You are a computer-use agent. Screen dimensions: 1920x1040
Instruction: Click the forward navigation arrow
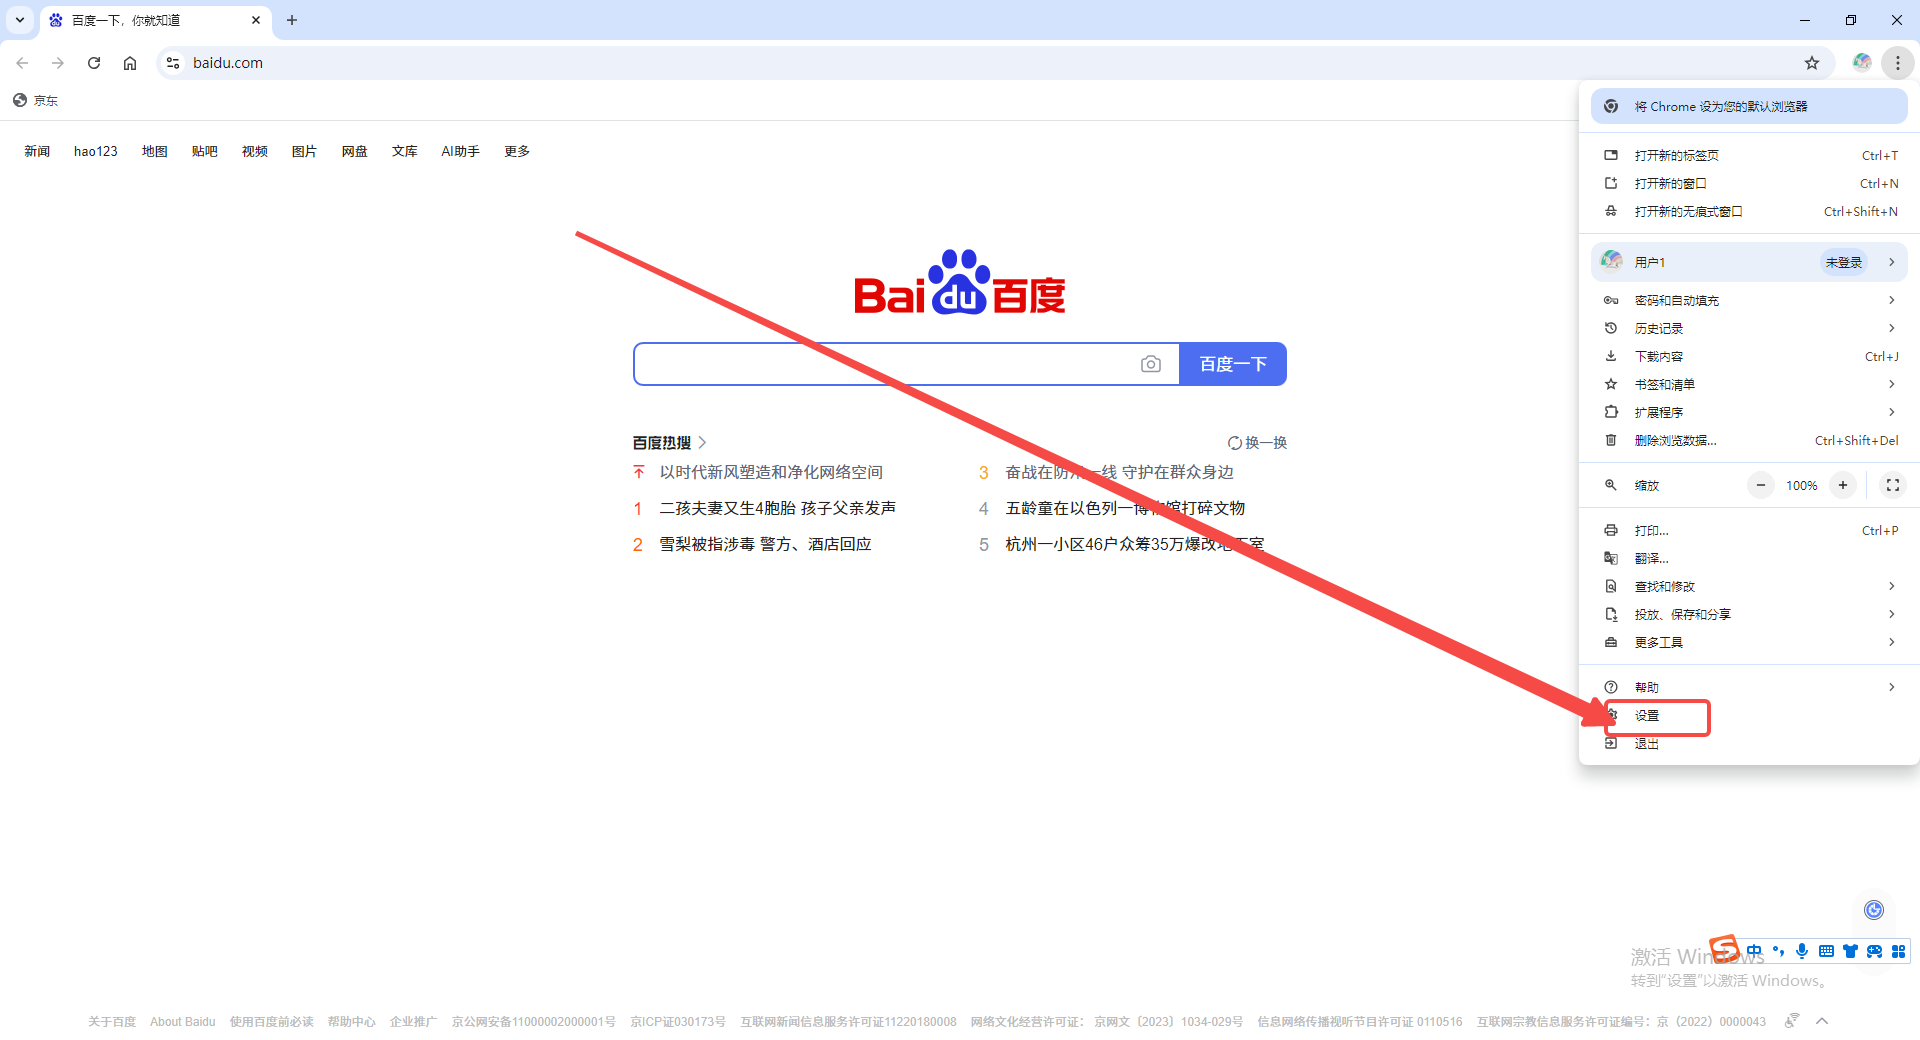tap(58, 63)
